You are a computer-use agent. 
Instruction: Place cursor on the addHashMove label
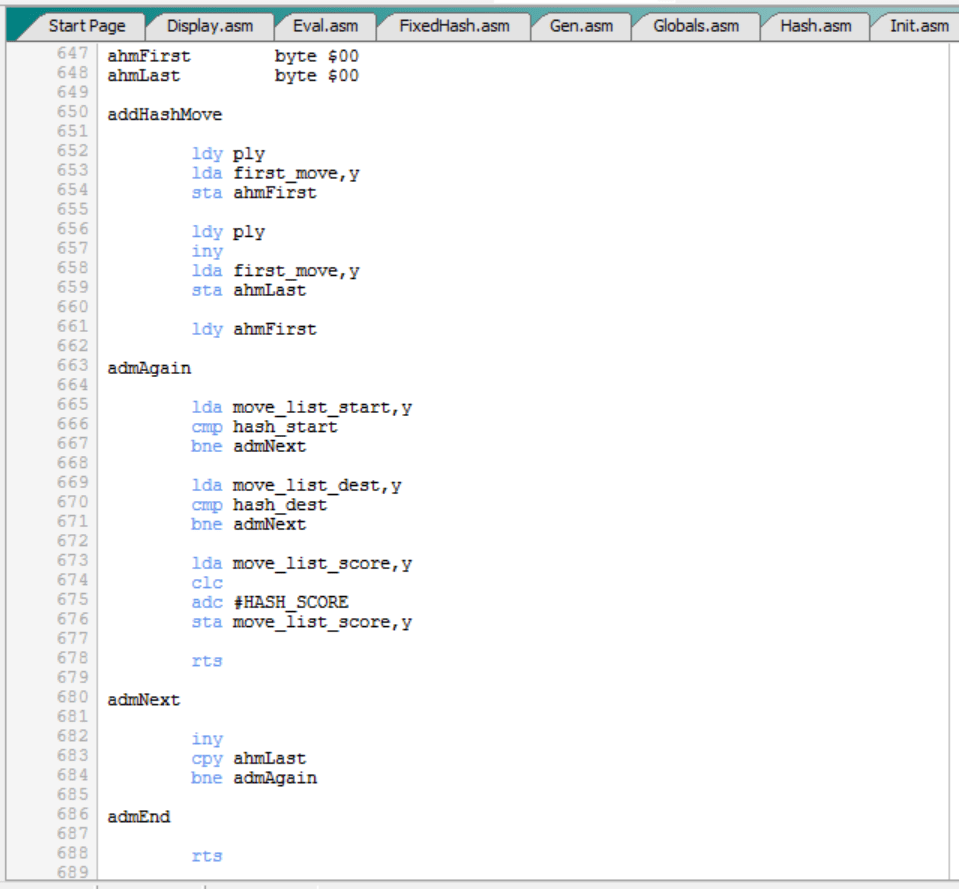click(164, 114)
